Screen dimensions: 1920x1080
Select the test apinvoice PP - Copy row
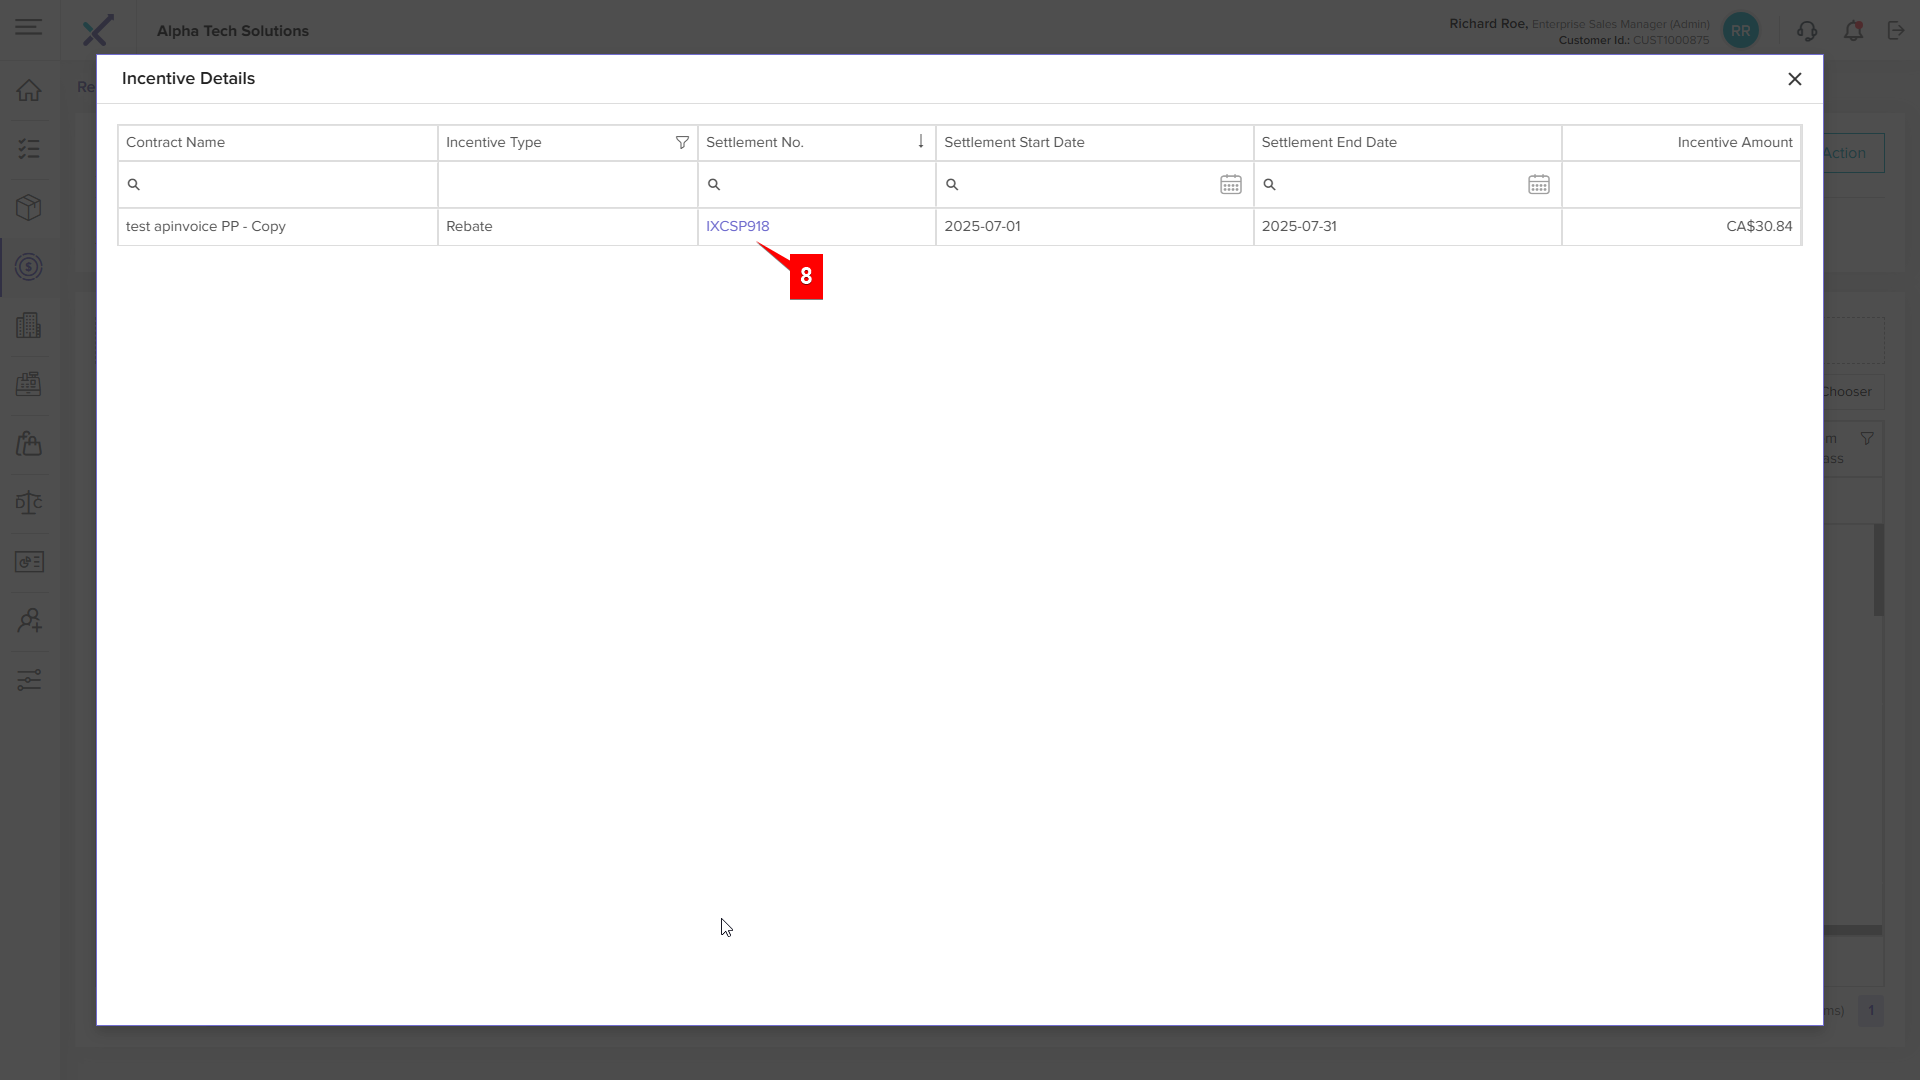[959, 227]
